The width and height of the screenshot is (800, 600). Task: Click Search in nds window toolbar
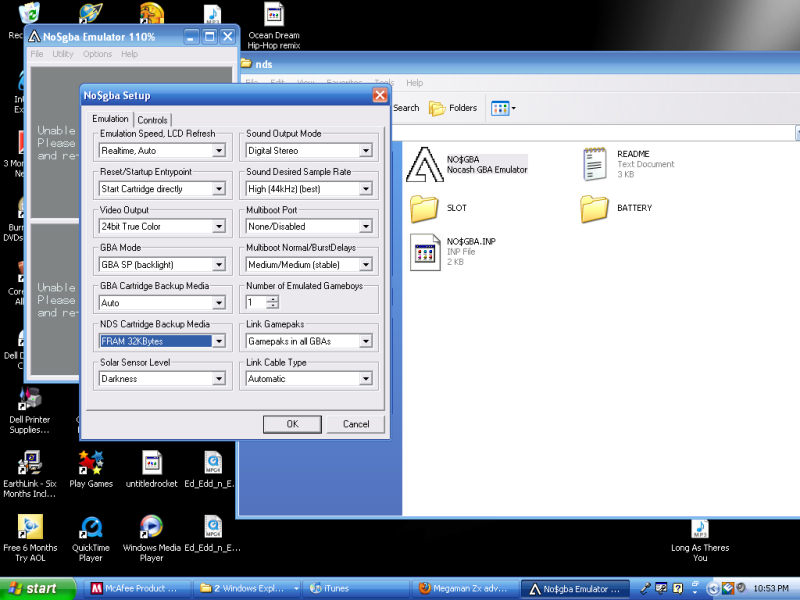pos(406,108)
